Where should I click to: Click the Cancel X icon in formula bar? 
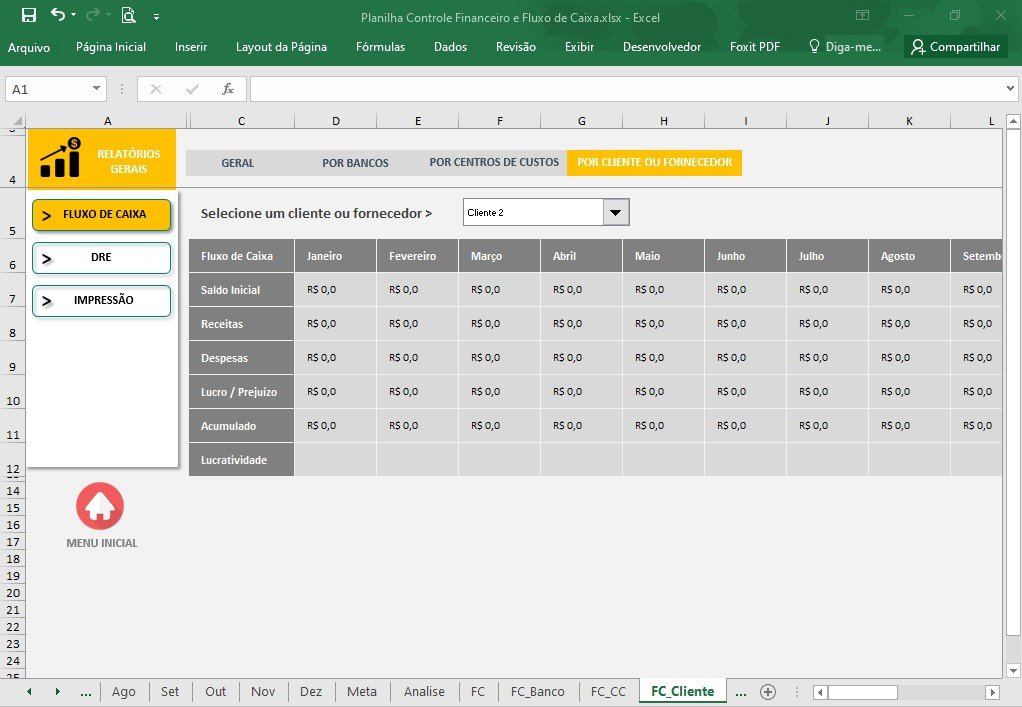(156, 89)
